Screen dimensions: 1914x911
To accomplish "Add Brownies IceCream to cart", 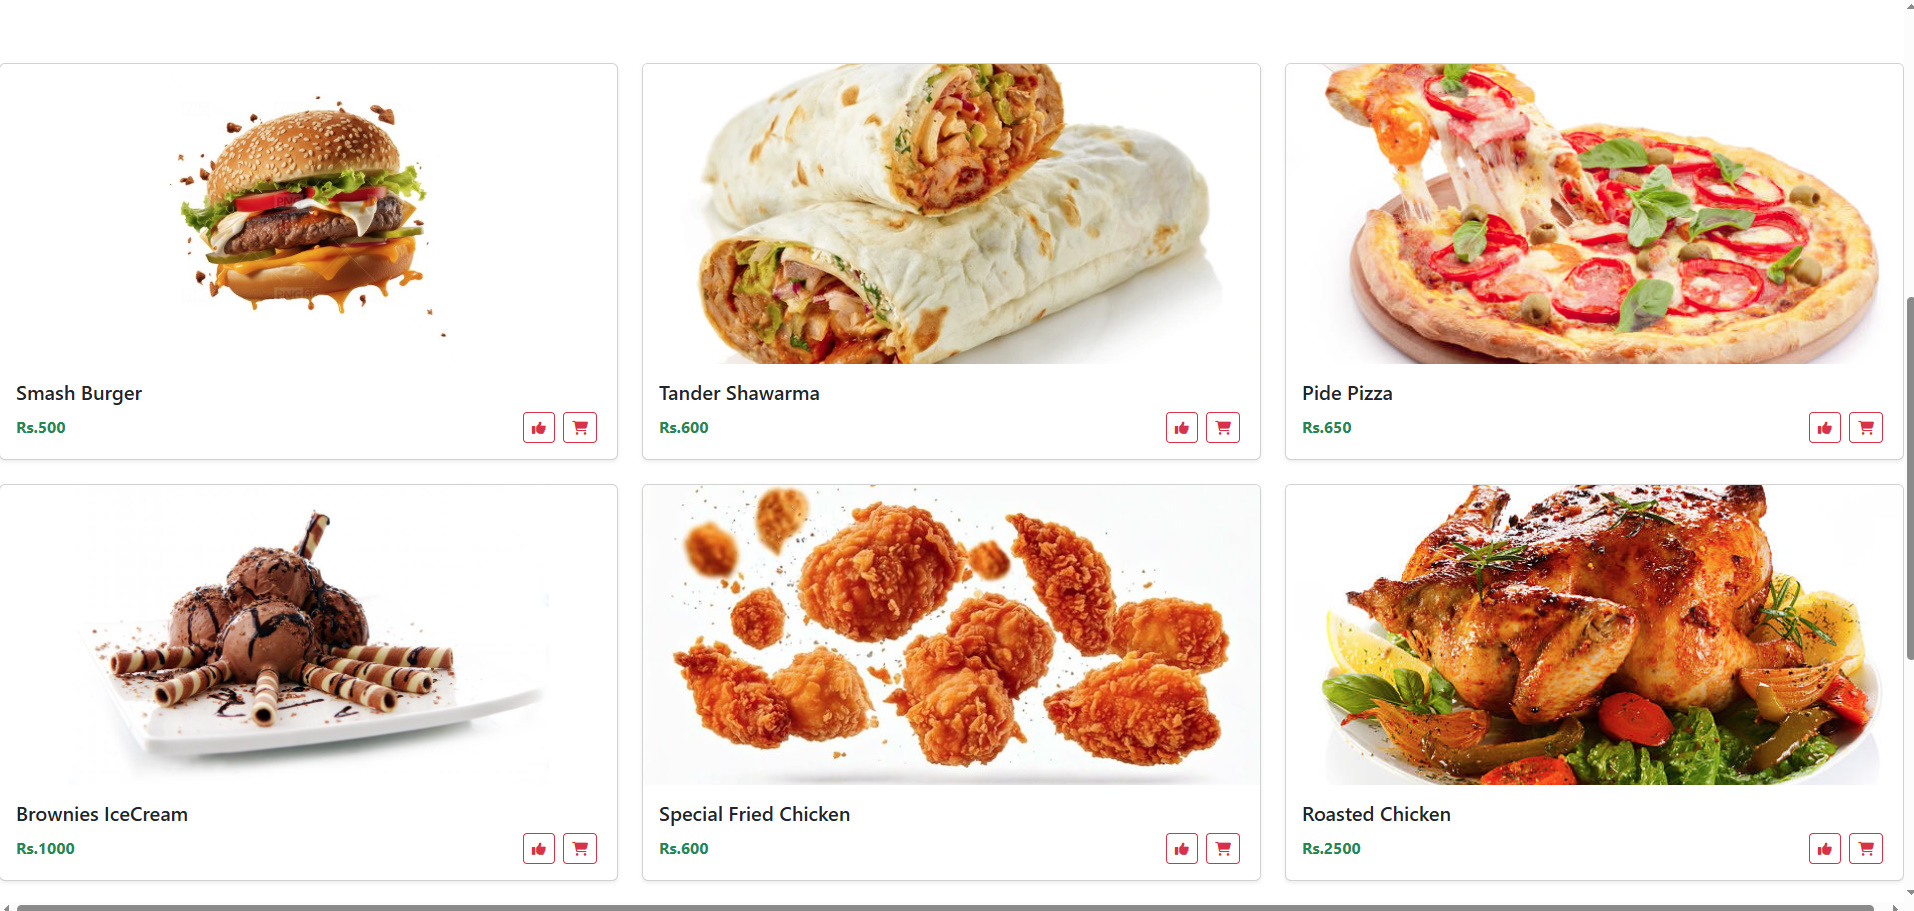I will (580, 849).
